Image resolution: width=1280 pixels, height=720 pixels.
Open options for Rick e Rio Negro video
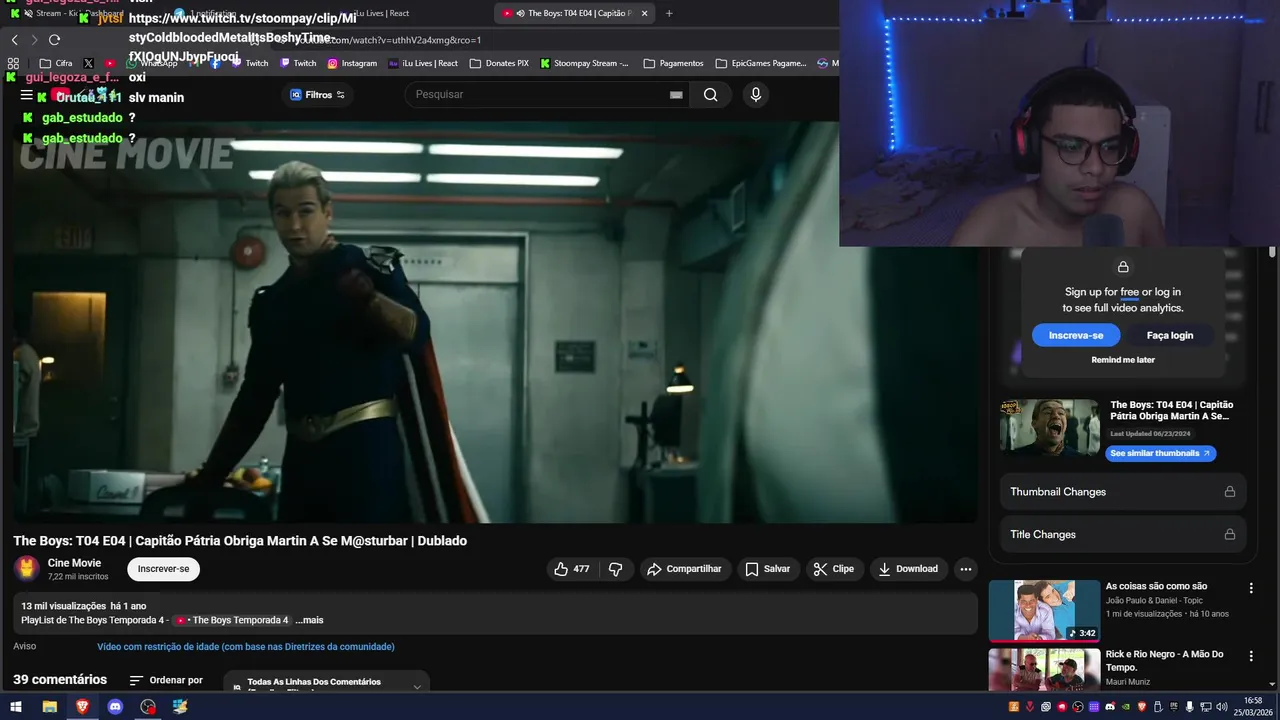point(1250,657)
